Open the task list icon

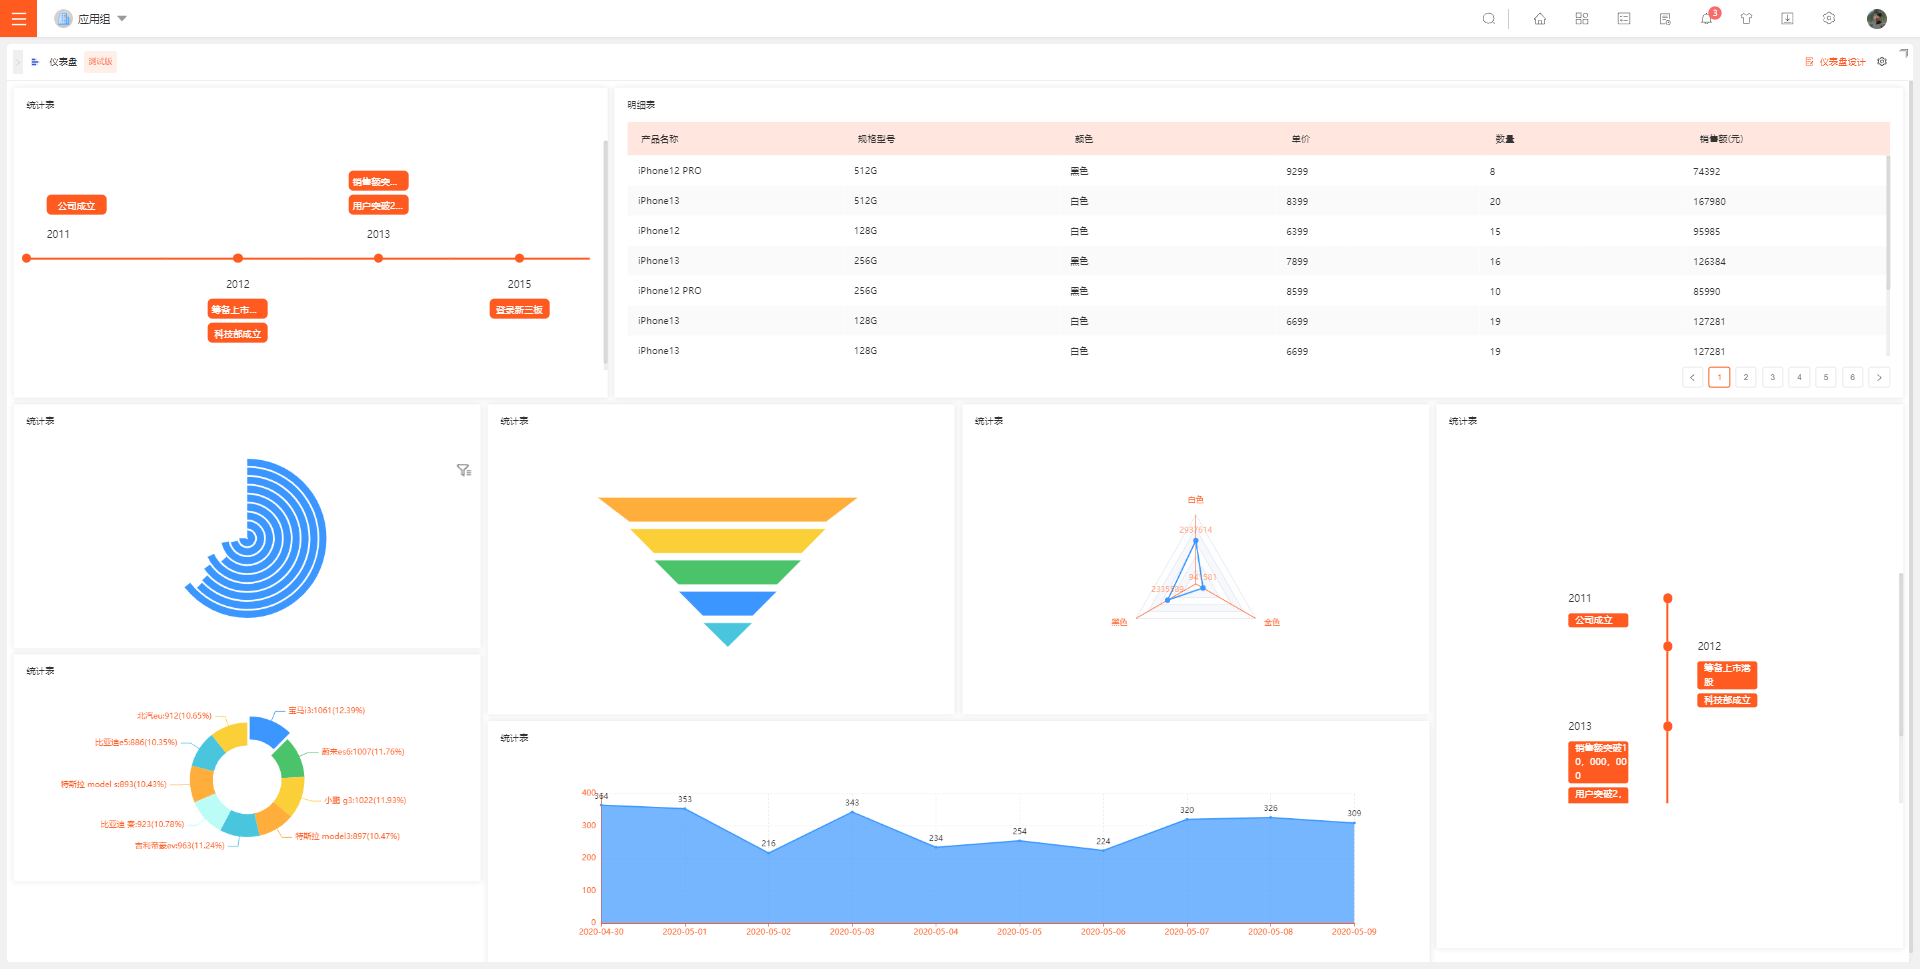click(1624, 18)
